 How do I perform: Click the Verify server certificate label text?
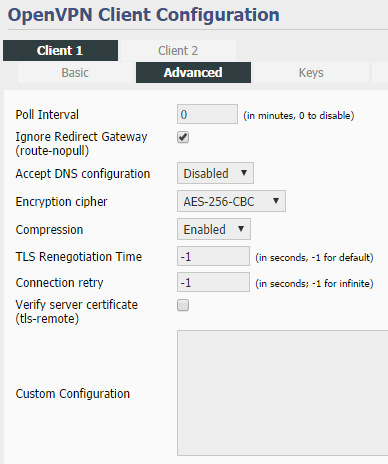(x=77, y=312)
